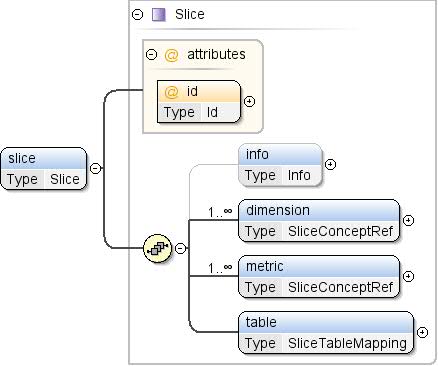438x366 pixels.
Task: Collapse the Slice type container
Action: coord(138,15)
